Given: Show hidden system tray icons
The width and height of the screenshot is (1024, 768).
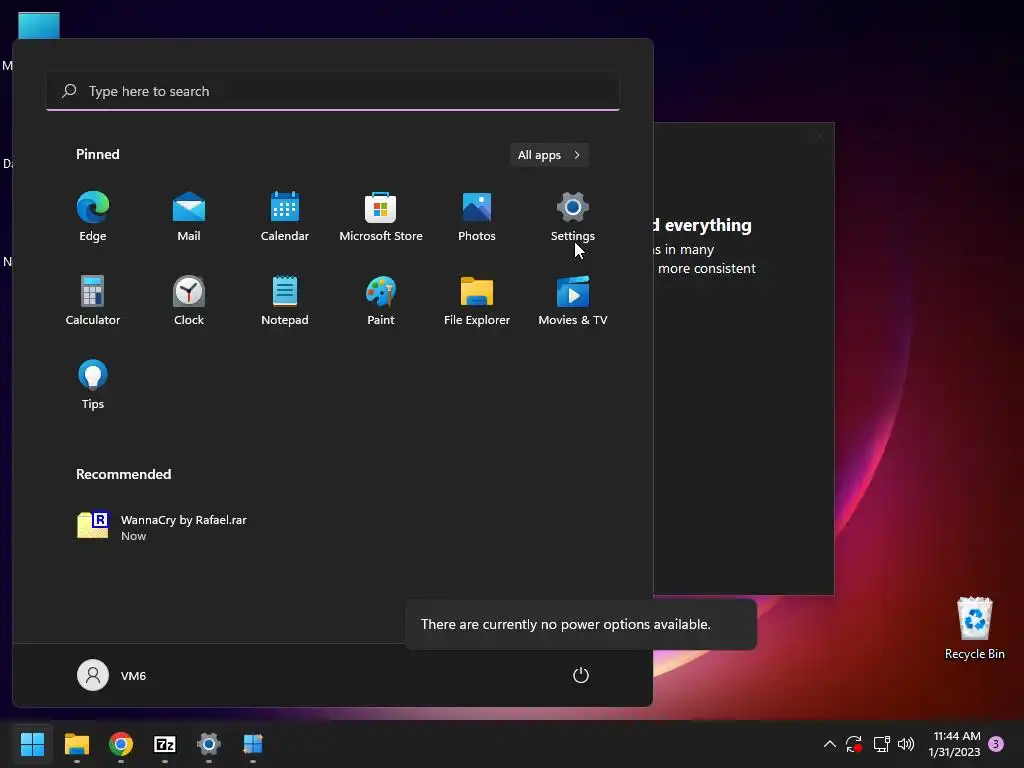Looking at the screenshot, I should pos(829,744).
